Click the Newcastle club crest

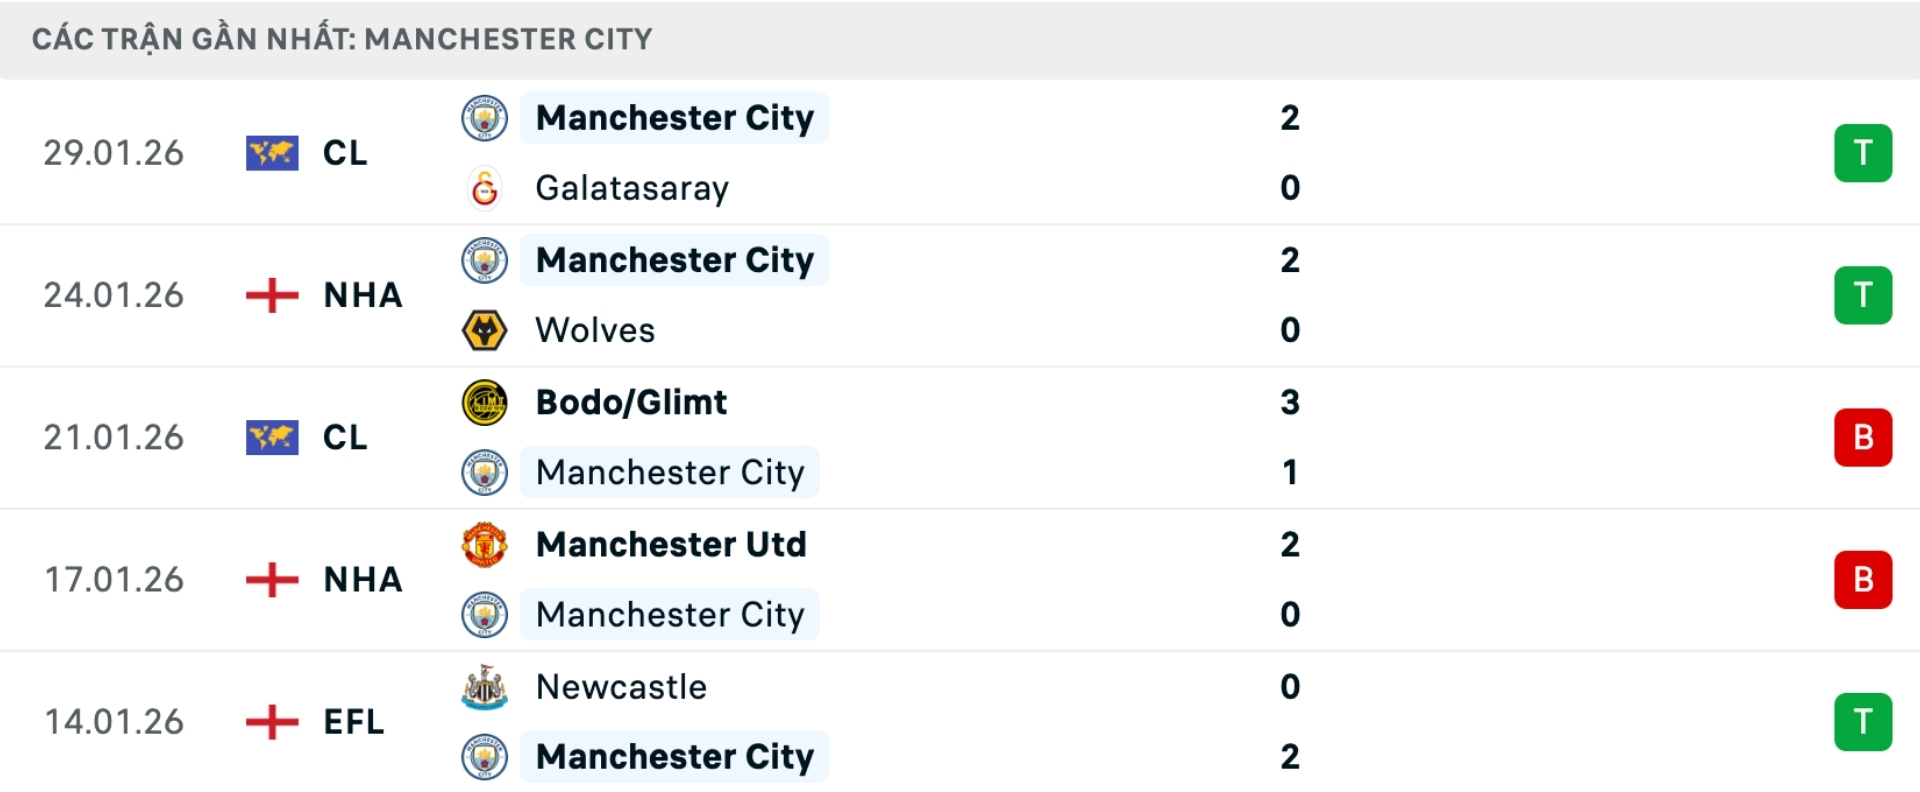coord(484,687)
